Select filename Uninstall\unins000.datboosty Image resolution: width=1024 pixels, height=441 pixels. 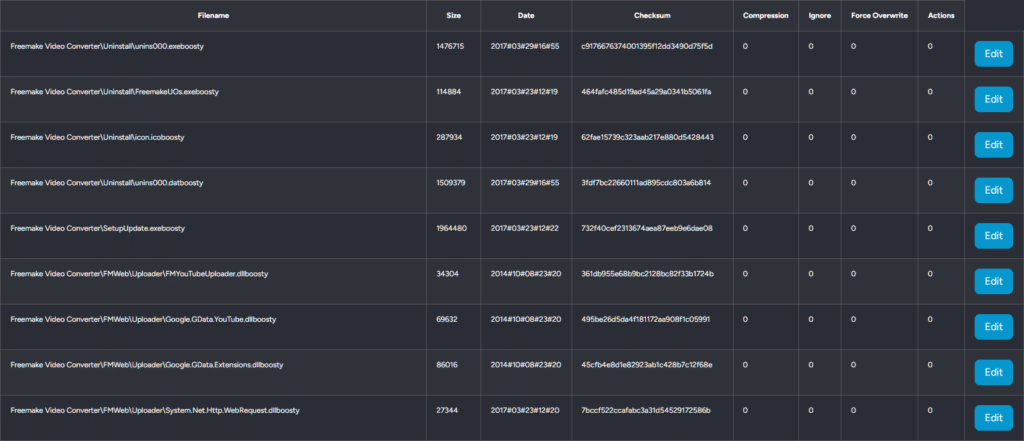coord(106,183)
